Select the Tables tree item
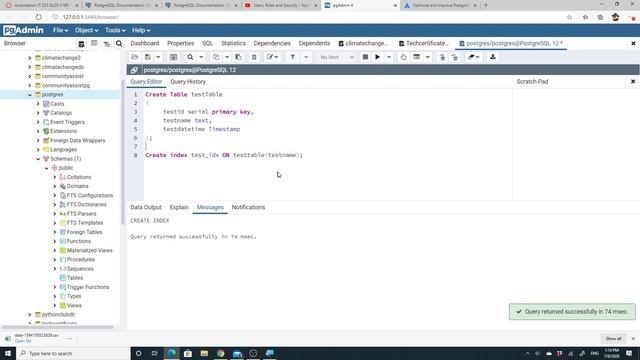The image size is (640, 360). point(75,278)
